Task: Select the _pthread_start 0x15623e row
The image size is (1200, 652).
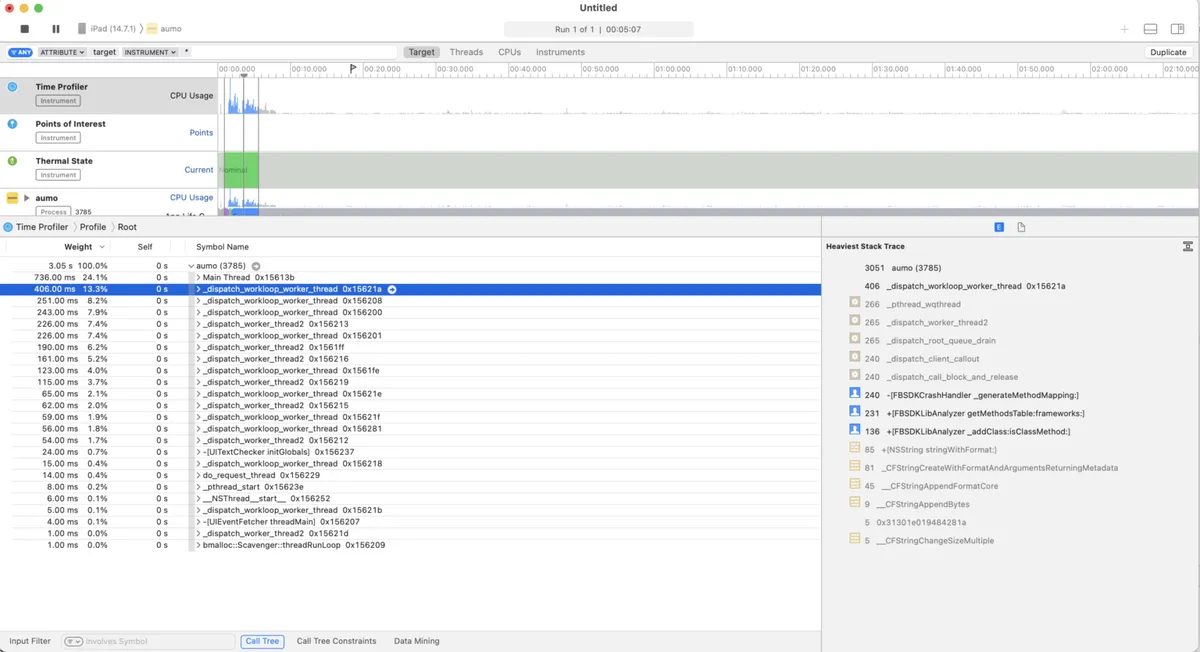Action: [x=410, y=487]
